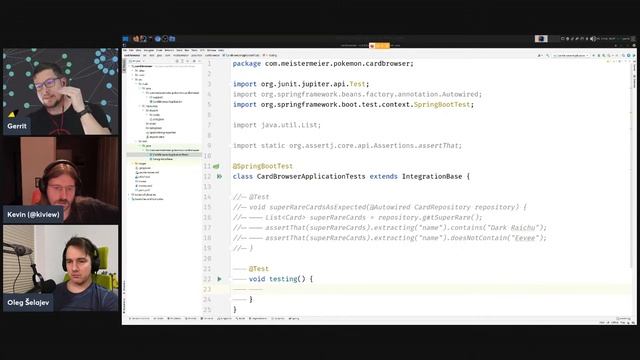The image size is (640, 360).
Task: Open the IDE settings gear in top toolbar
Action: tap(628, 56)
